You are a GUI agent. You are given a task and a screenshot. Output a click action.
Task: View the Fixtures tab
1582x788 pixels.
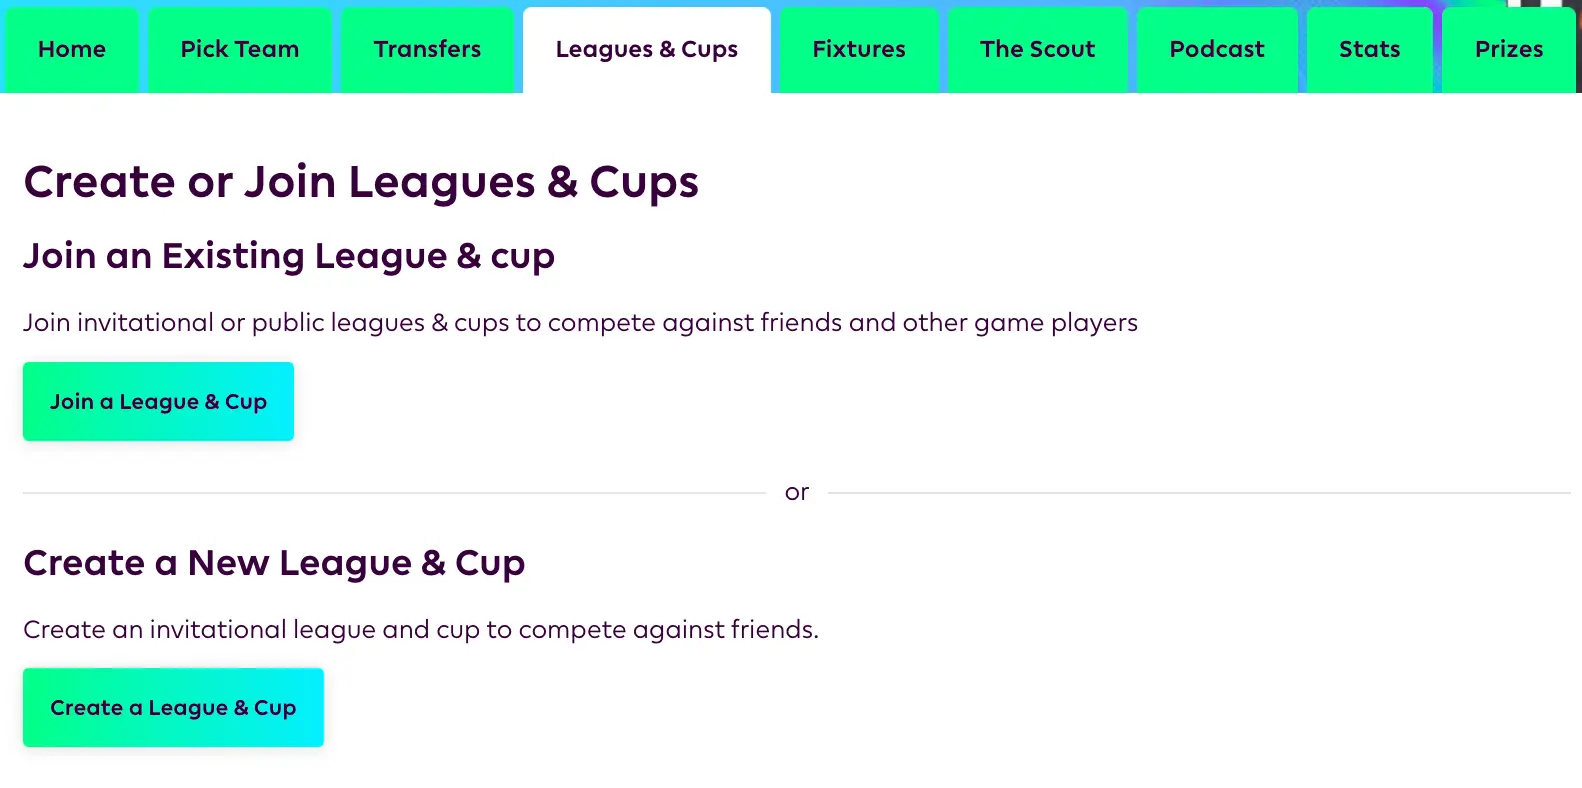pyautogui.click(x=858, y=49)
